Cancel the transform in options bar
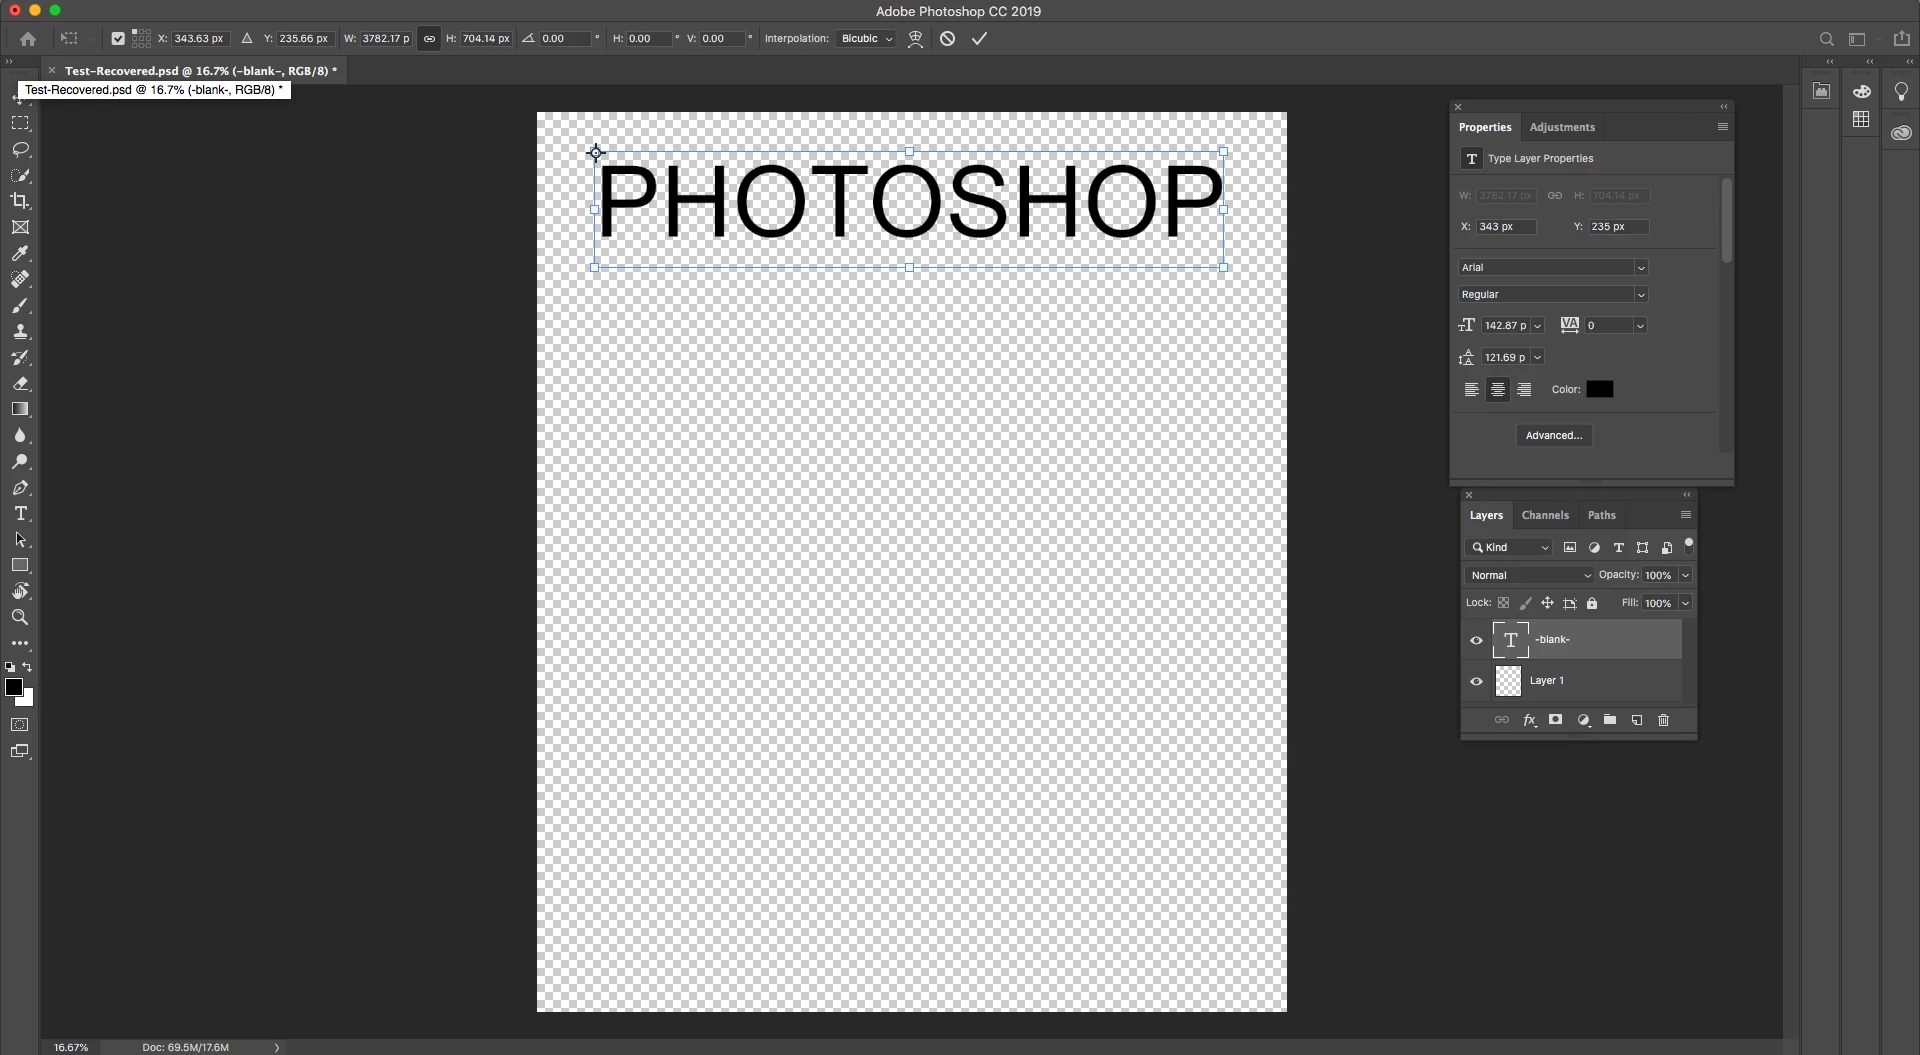 click(947, 39)
